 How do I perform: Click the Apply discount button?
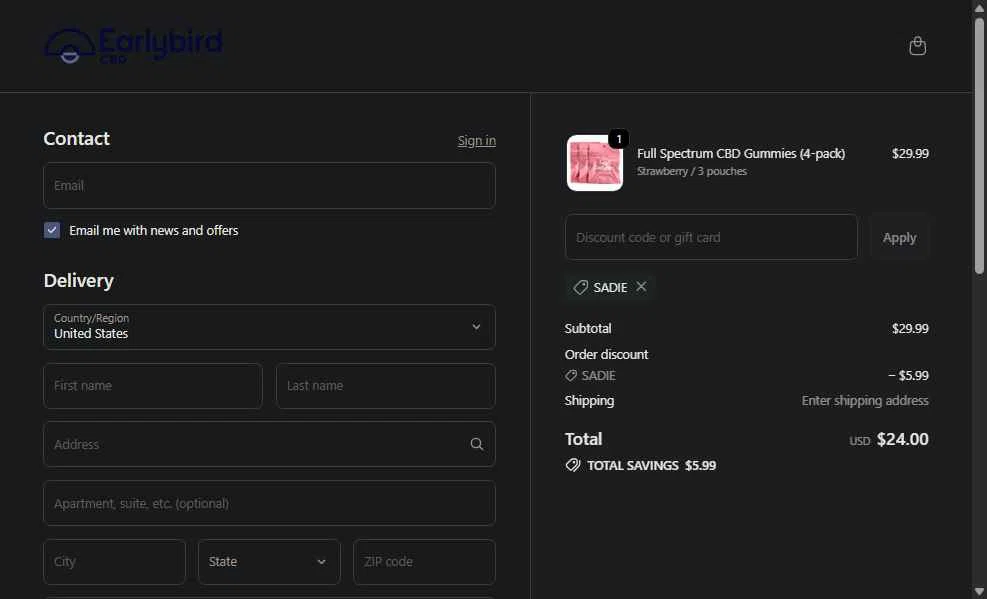(x=899, y=238)
